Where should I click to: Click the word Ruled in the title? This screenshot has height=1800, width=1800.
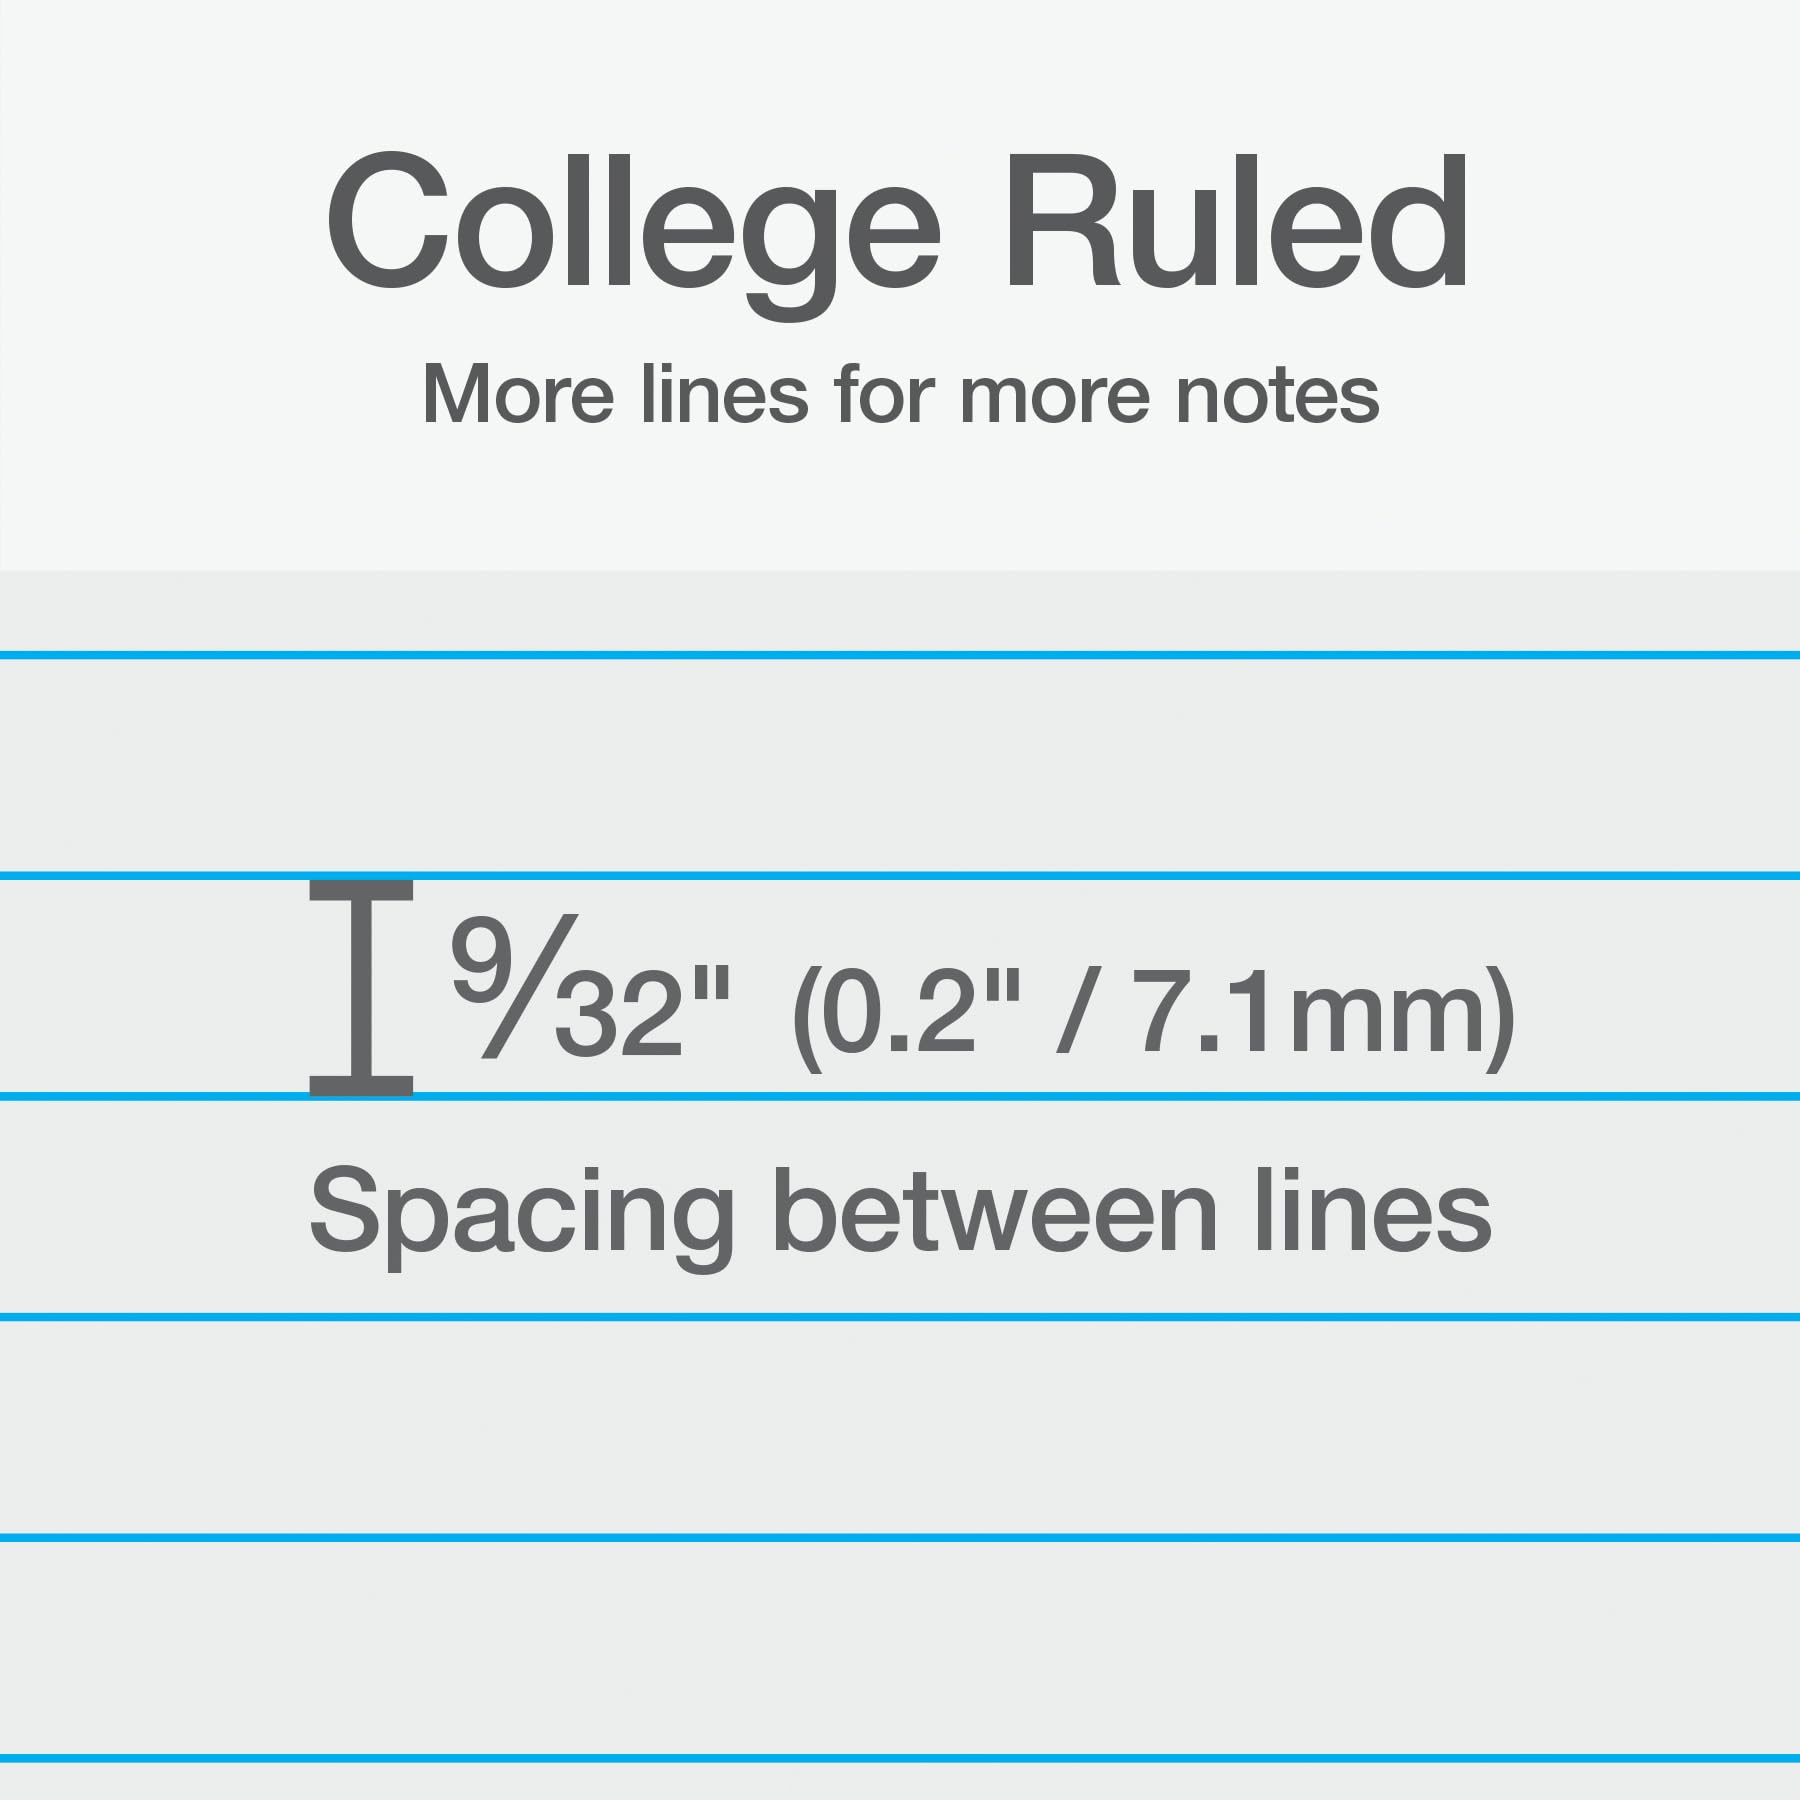pos(1238,221)
